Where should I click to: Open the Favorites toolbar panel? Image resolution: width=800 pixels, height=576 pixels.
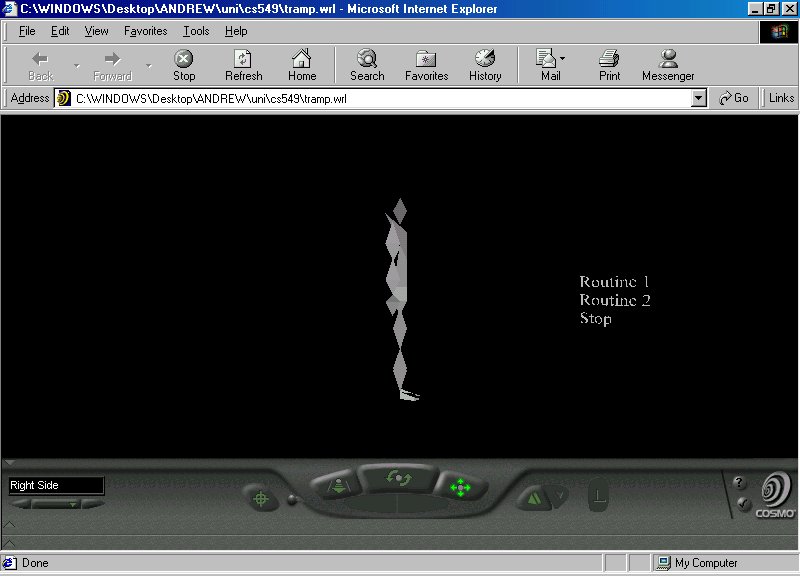point(426,65)
